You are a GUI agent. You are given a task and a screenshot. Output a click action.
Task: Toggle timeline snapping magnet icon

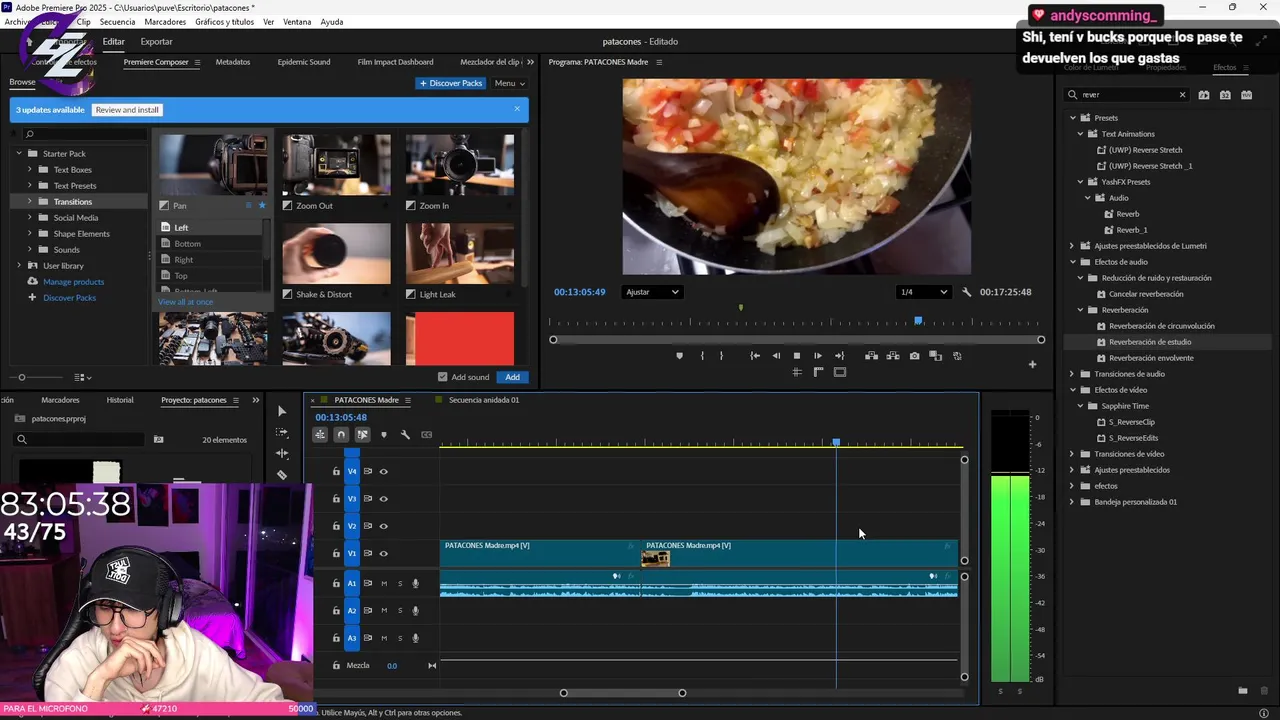coord(341,435)
